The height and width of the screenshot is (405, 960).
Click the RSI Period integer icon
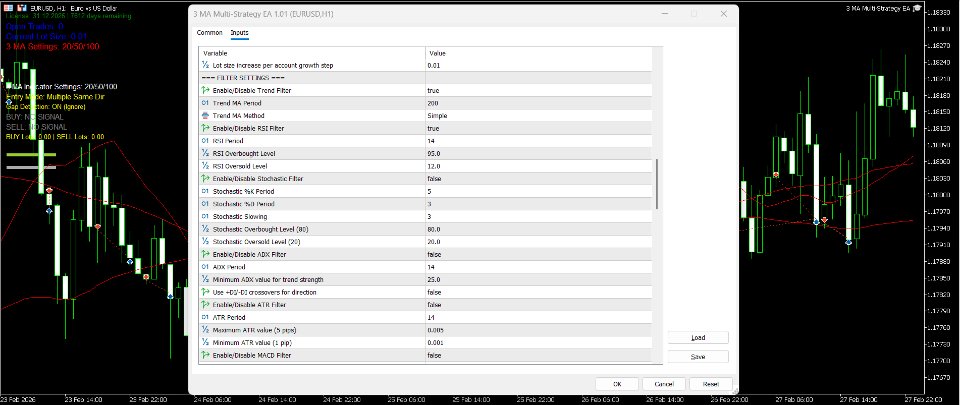(205, 141)
